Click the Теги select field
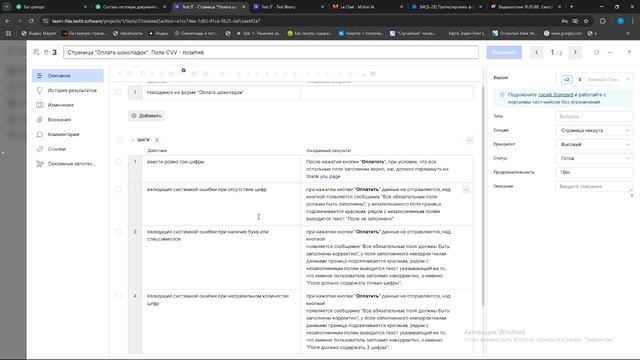The width and height of the screenshot is (640, 360). click(x=594, y=116)
